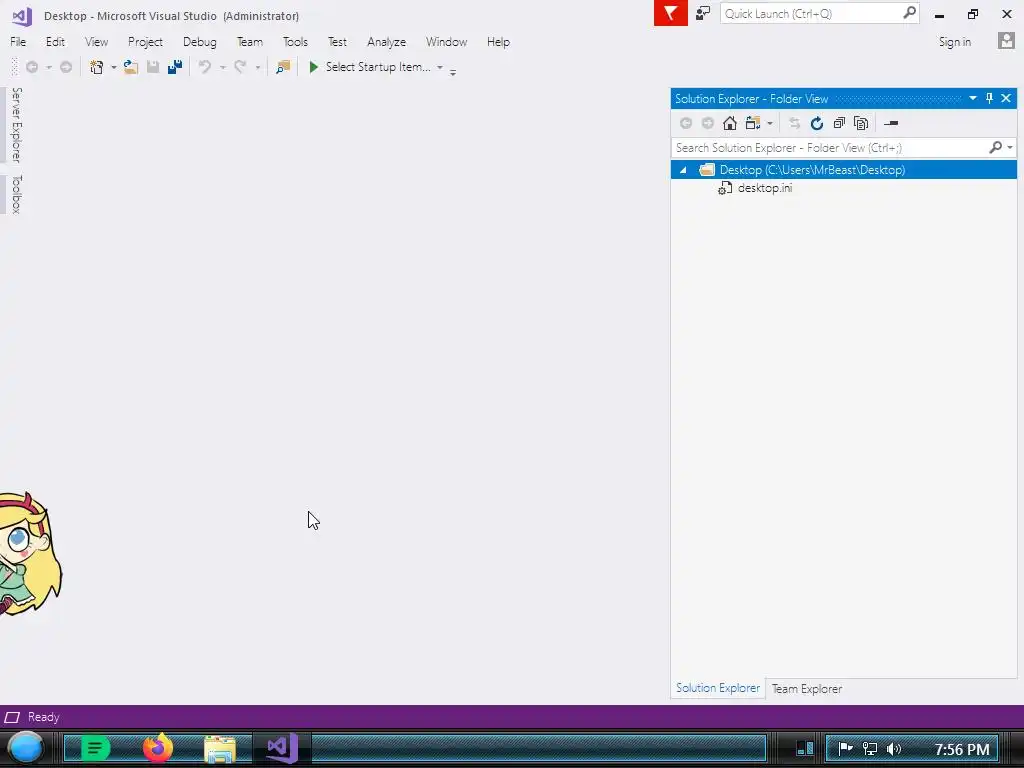Click the status bar rectangle icon
This screenshot has width=1024, height=768.
pos(12,717)
